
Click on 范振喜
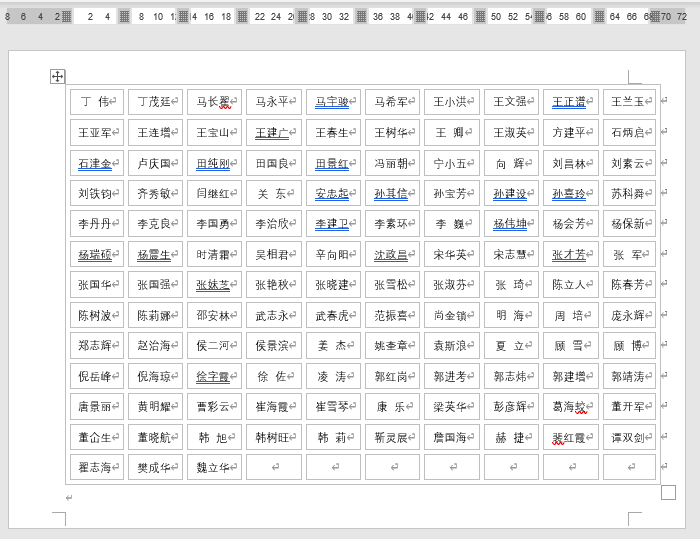[391, 316]
